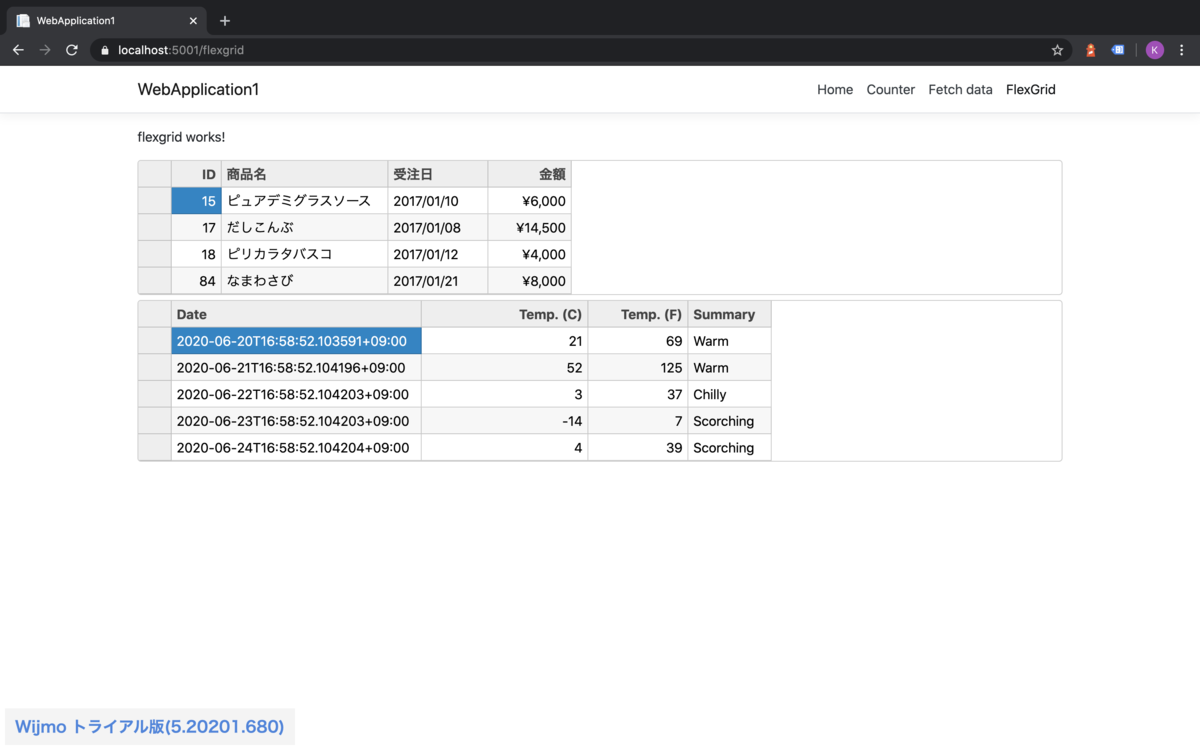Screen dimensions: 1200x750
Task: Select the 2020-06-20T16:58:52 date cell
Action: point(296,341)
